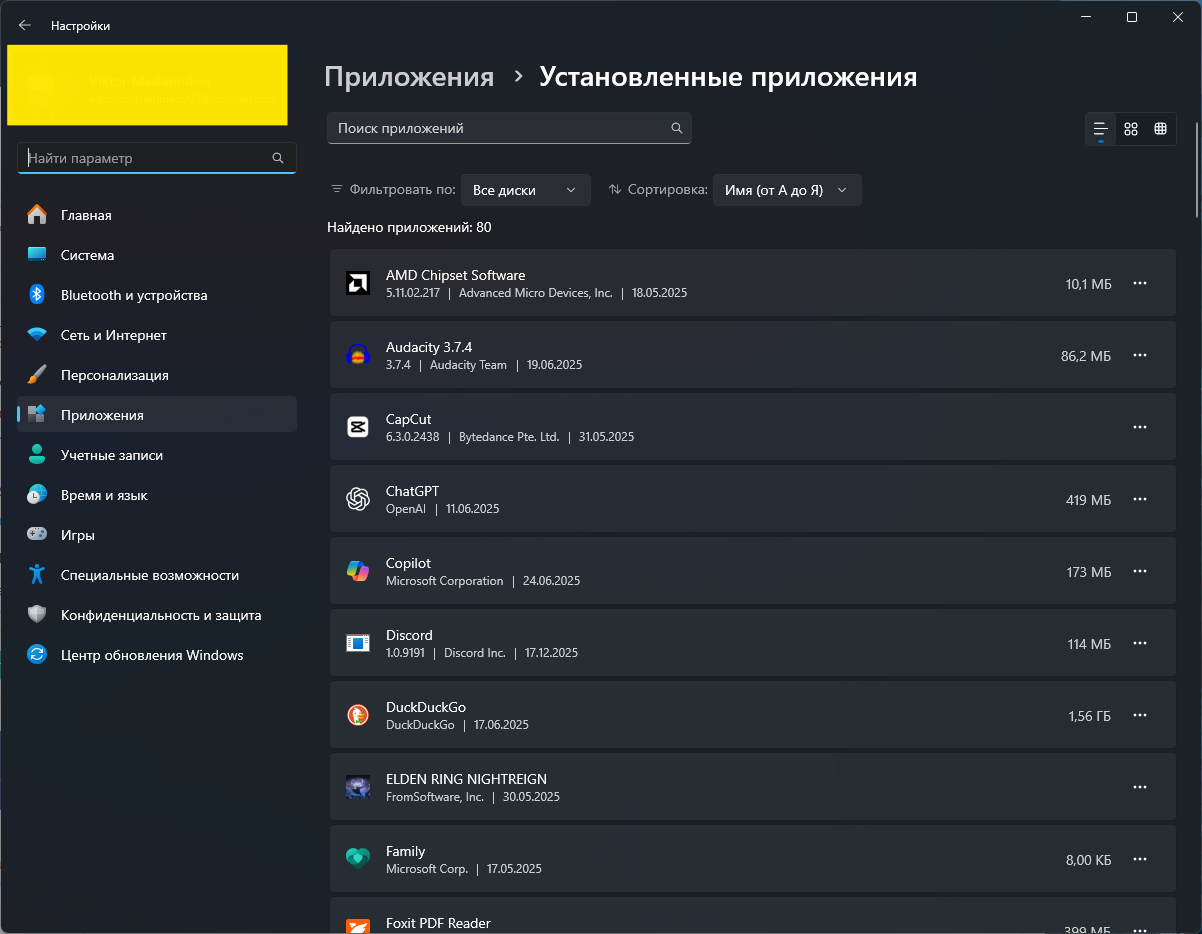
Task: Click the Discord Inc. publisher text
Action: click(x=475, y=653)
